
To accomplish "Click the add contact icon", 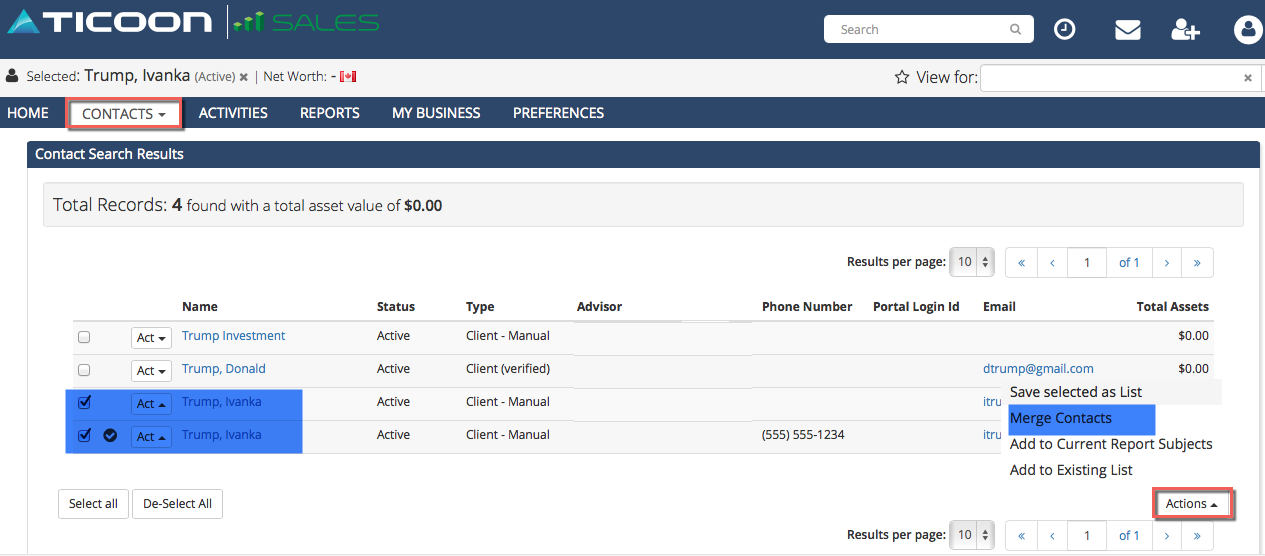I will click(1185, 30).
